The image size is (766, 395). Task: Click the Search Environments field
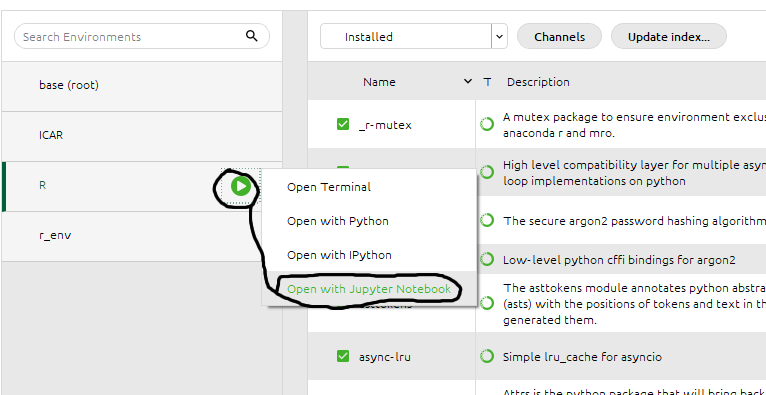point(142,36)
